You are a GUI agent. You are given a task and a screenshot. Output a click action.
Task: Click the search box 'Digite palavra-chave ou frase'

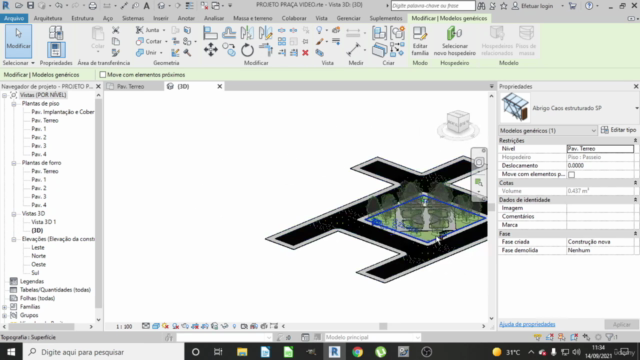coord(433,6)
